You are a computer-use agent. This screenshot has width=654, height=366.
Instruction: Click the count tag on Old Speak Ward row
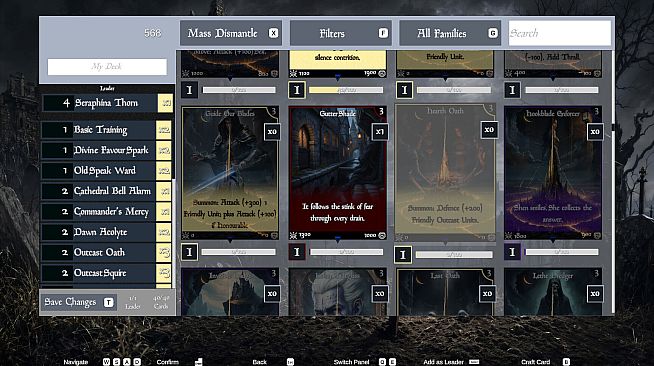[x=164, y=171]
